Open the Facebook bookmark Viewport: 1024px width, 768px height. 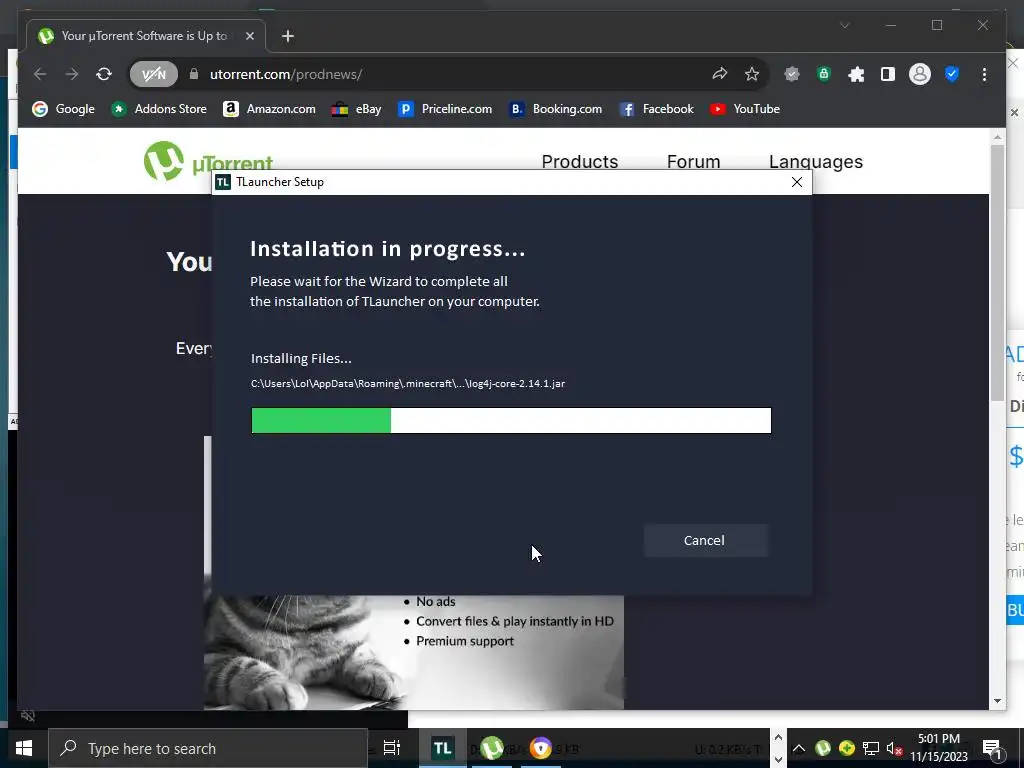pyautogui.click(x=656, y=109)
